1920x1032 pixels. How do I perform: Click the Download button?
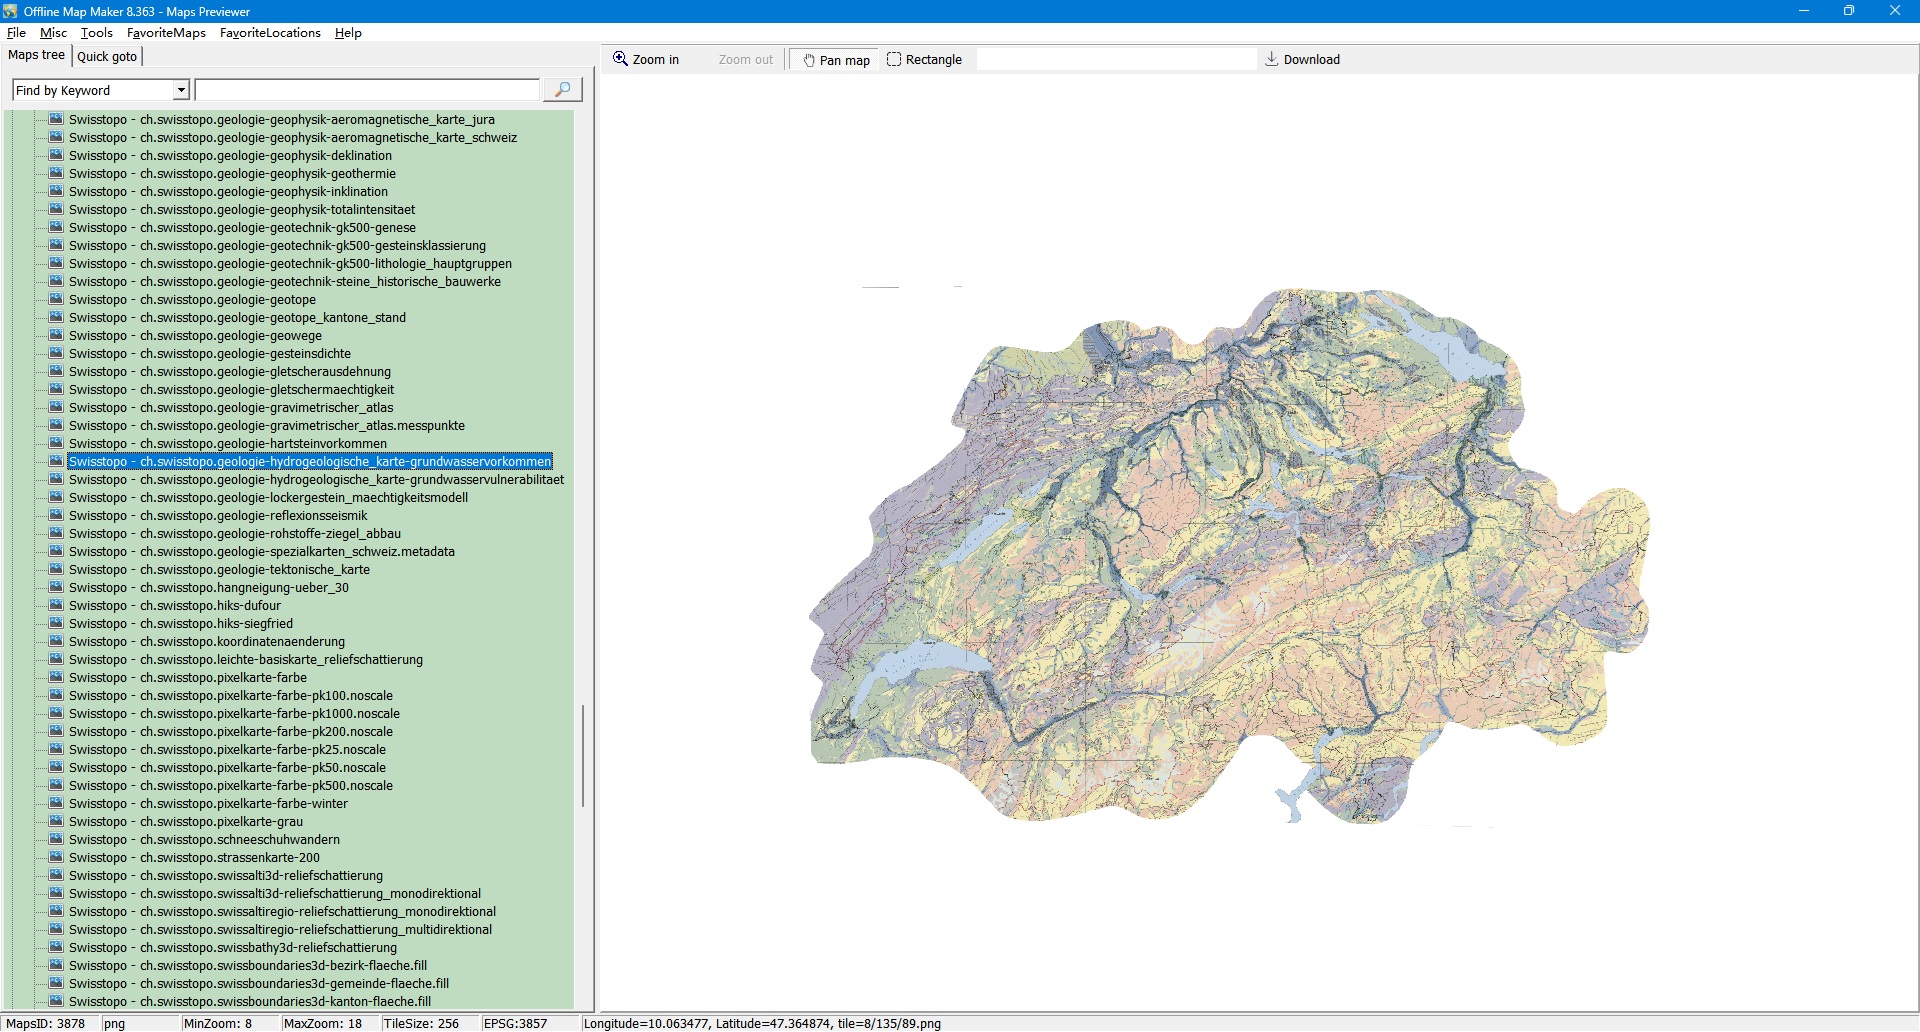1302,60
